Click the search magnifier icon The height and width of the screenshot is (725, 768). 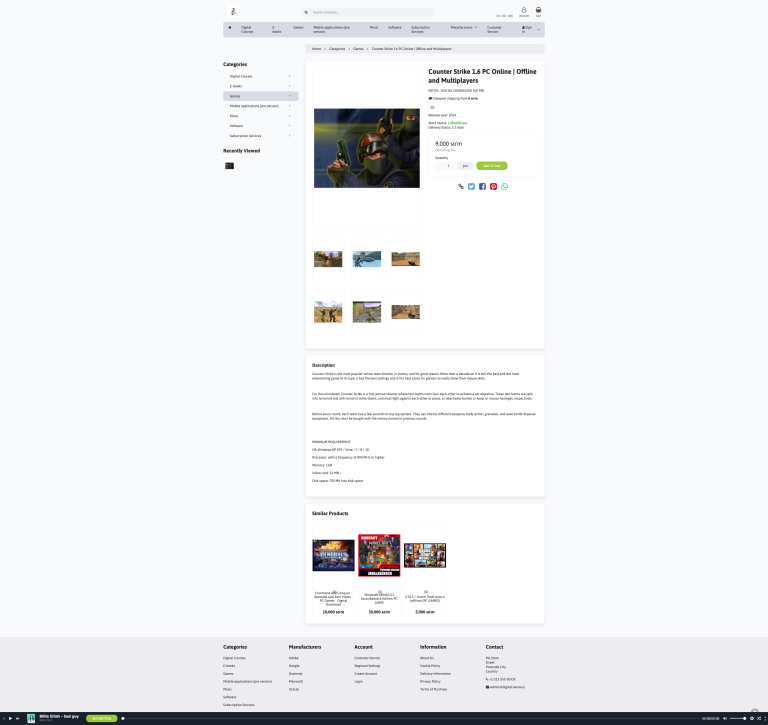306,12
